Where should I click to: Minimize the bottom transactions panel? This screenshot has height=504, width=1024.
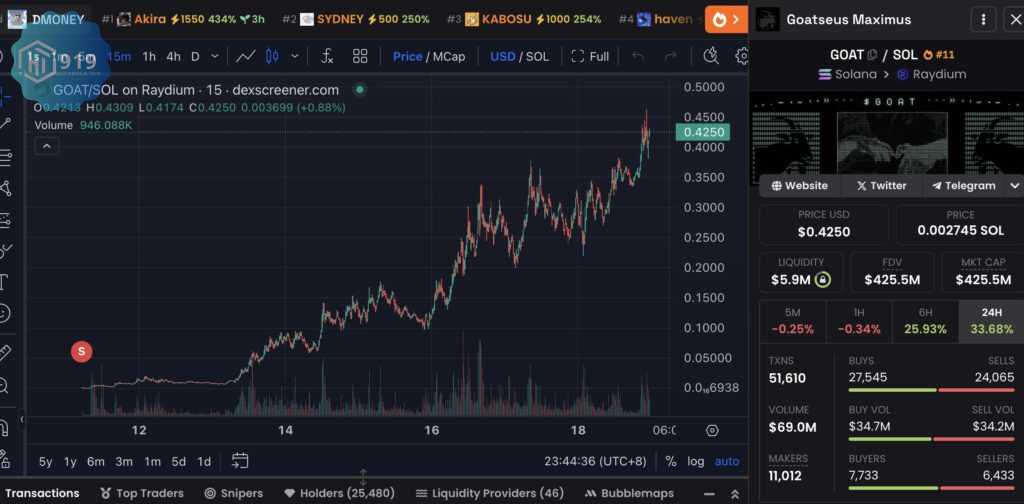710,494
